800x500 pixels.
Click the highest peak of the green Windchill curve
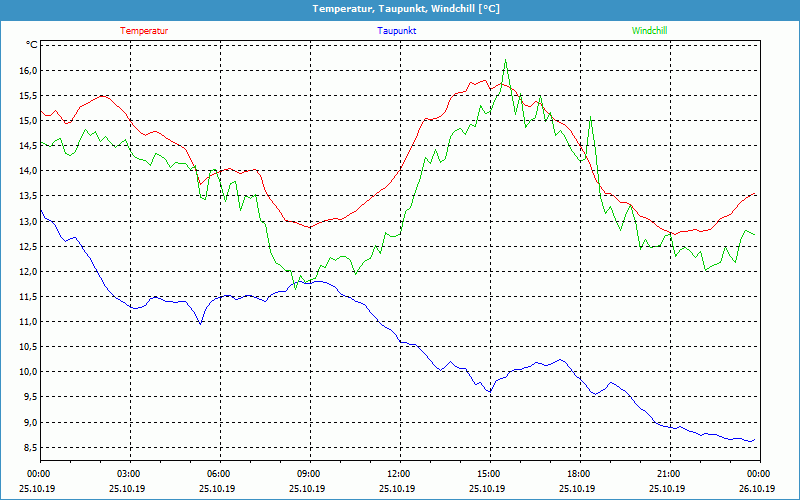point(506,60)
